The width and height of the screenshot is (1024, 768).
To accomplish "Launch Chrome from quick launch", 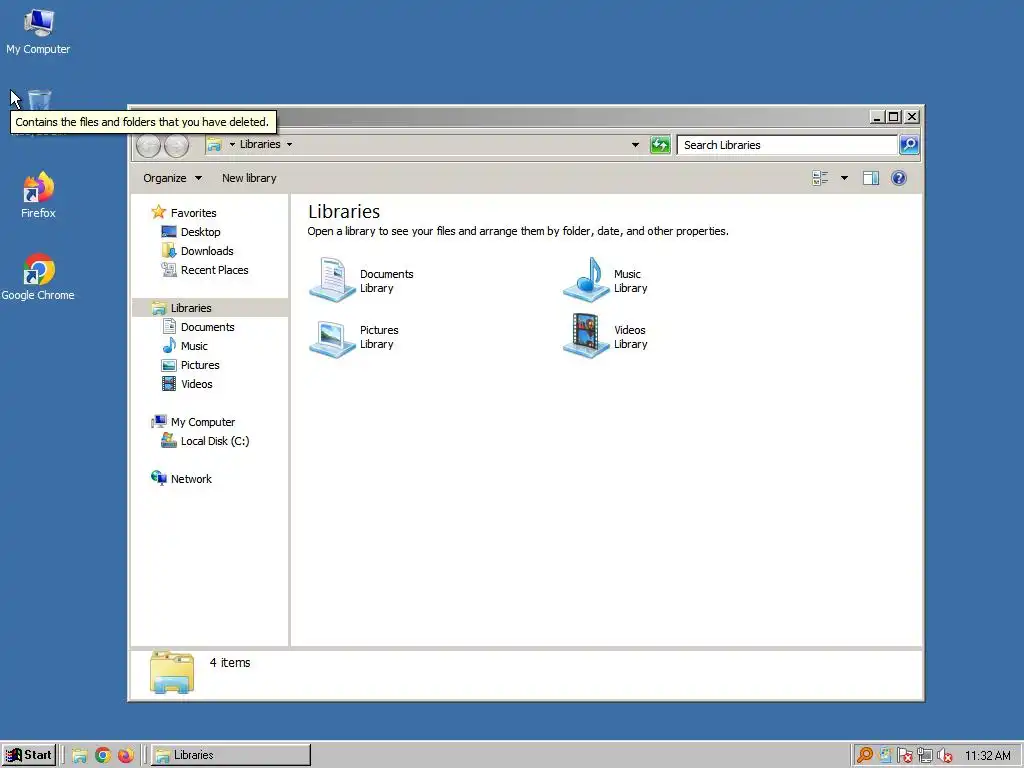I will (x=103, y=756).
